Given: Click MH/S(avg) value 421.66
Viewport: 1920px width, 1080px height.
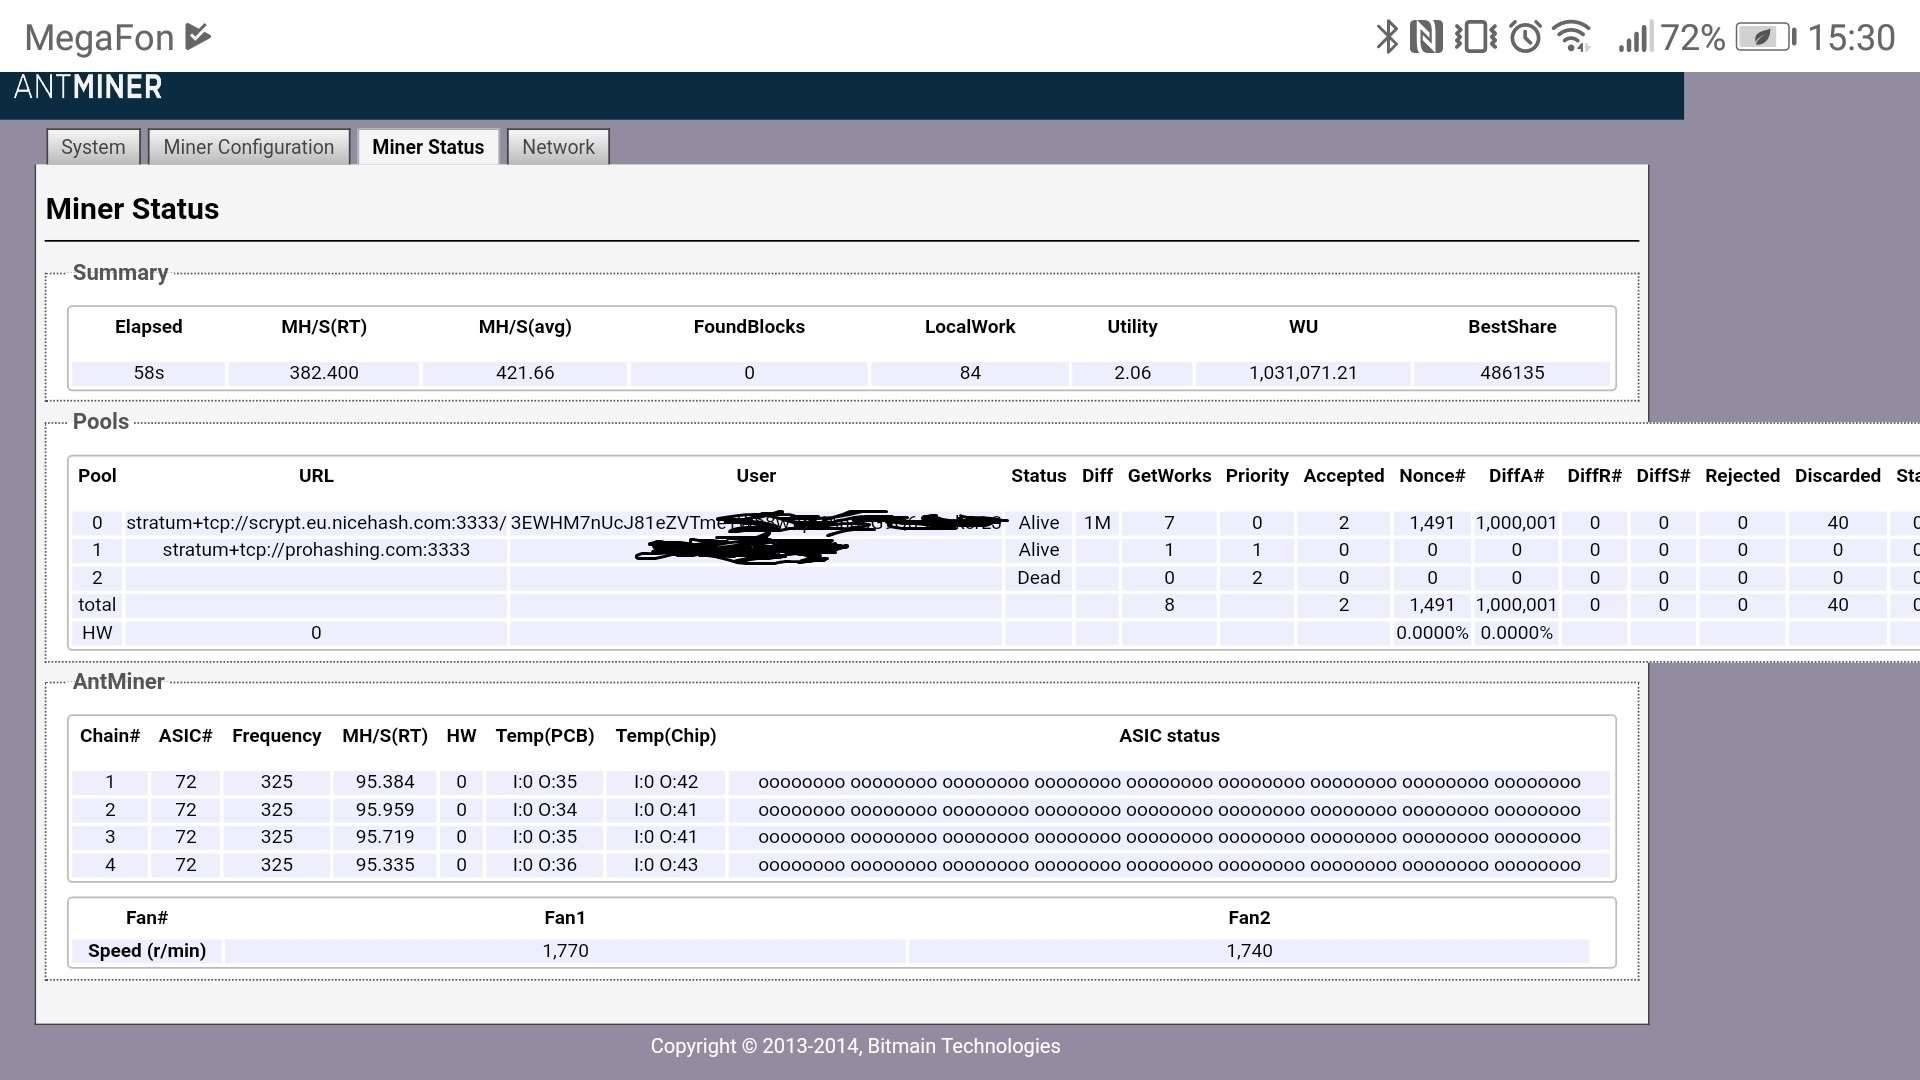Looking at the screenshot, I should coord(525,373).
